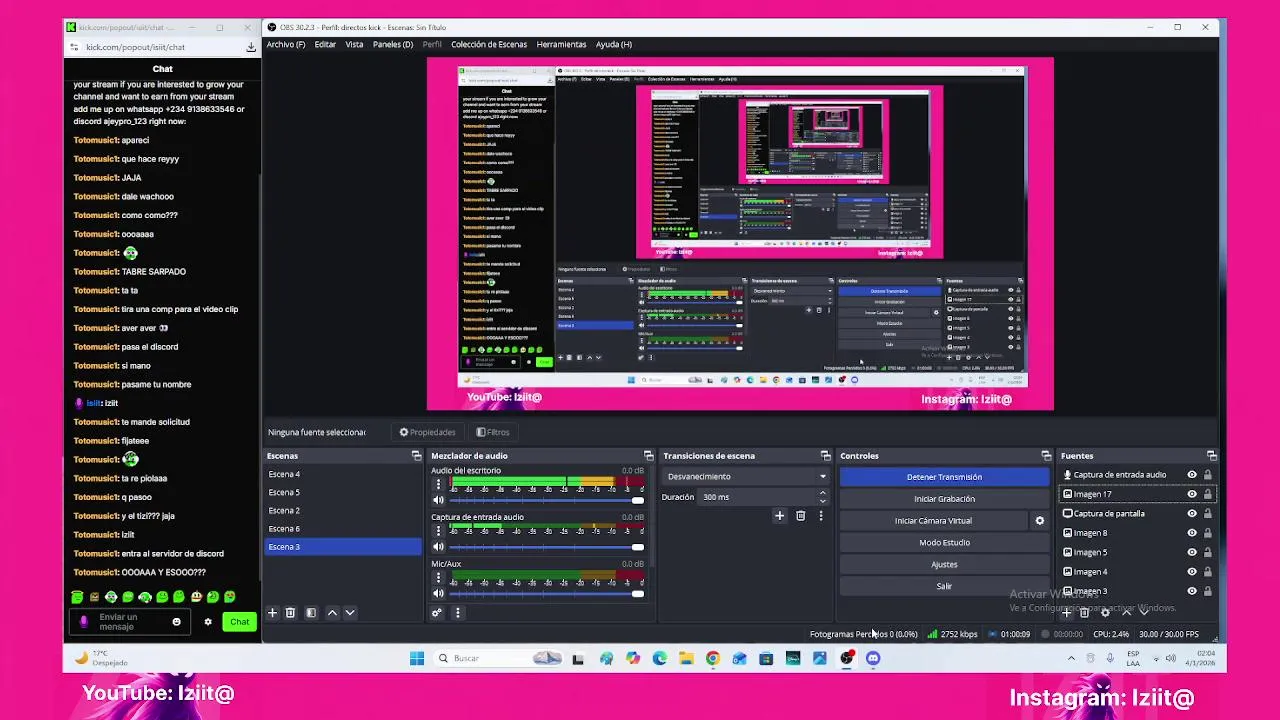Open Chrome from the Windows taskbar
The width and height of the screenshot is (1280, 720).
coord(712,658)
